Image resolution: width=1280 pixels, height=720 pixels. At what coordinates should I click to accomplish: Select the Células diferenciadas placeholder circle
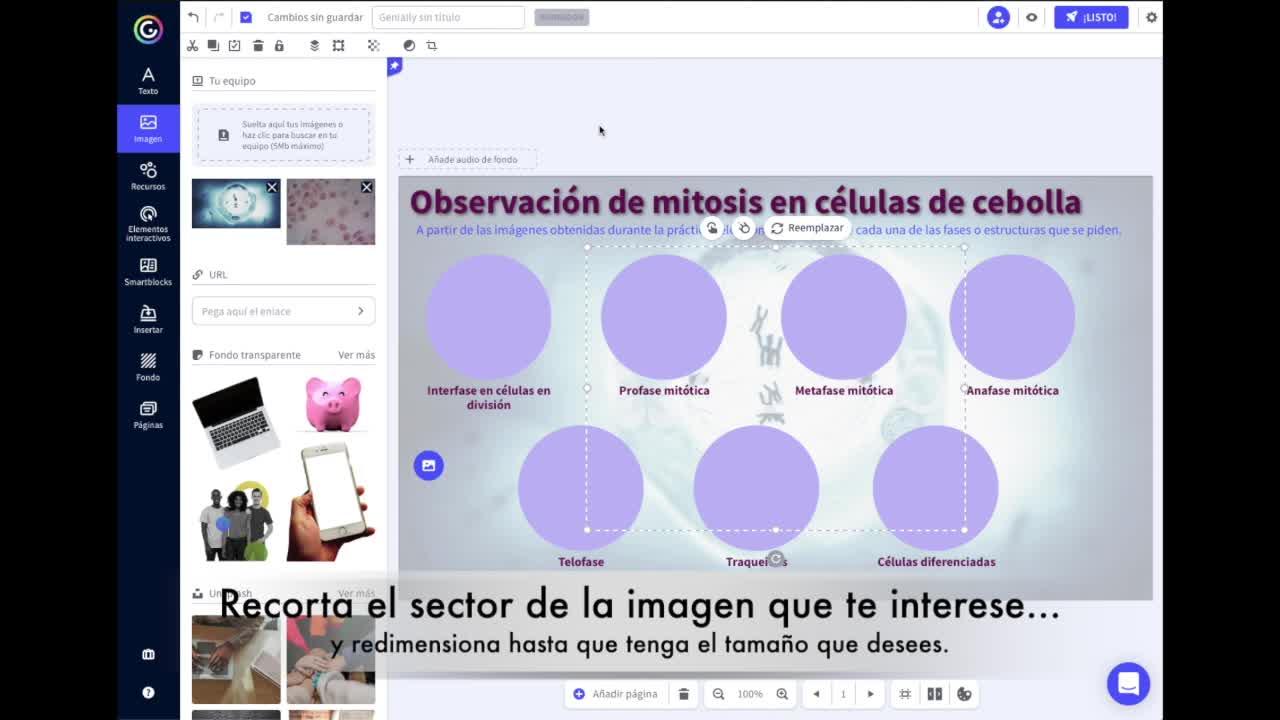936,488
